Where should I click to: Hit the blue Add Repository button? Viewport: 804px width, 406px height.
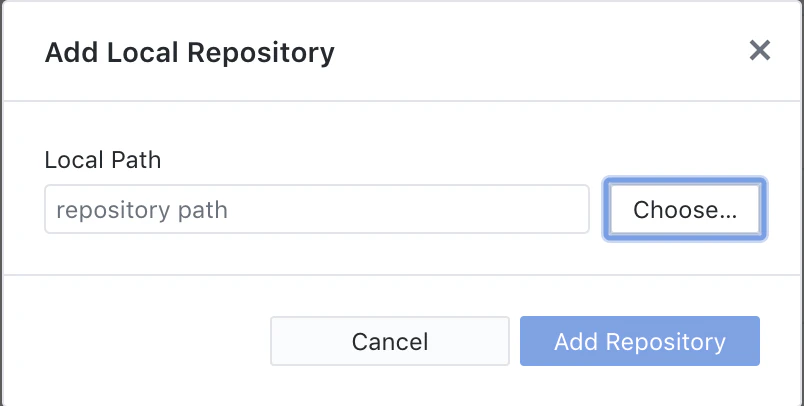click(639, 341)
